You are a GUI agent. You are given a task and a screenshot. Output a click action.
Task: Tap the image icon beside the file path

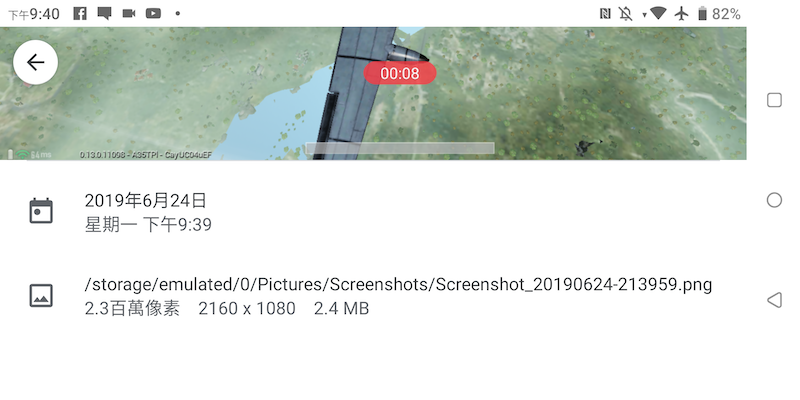point(41,296)
